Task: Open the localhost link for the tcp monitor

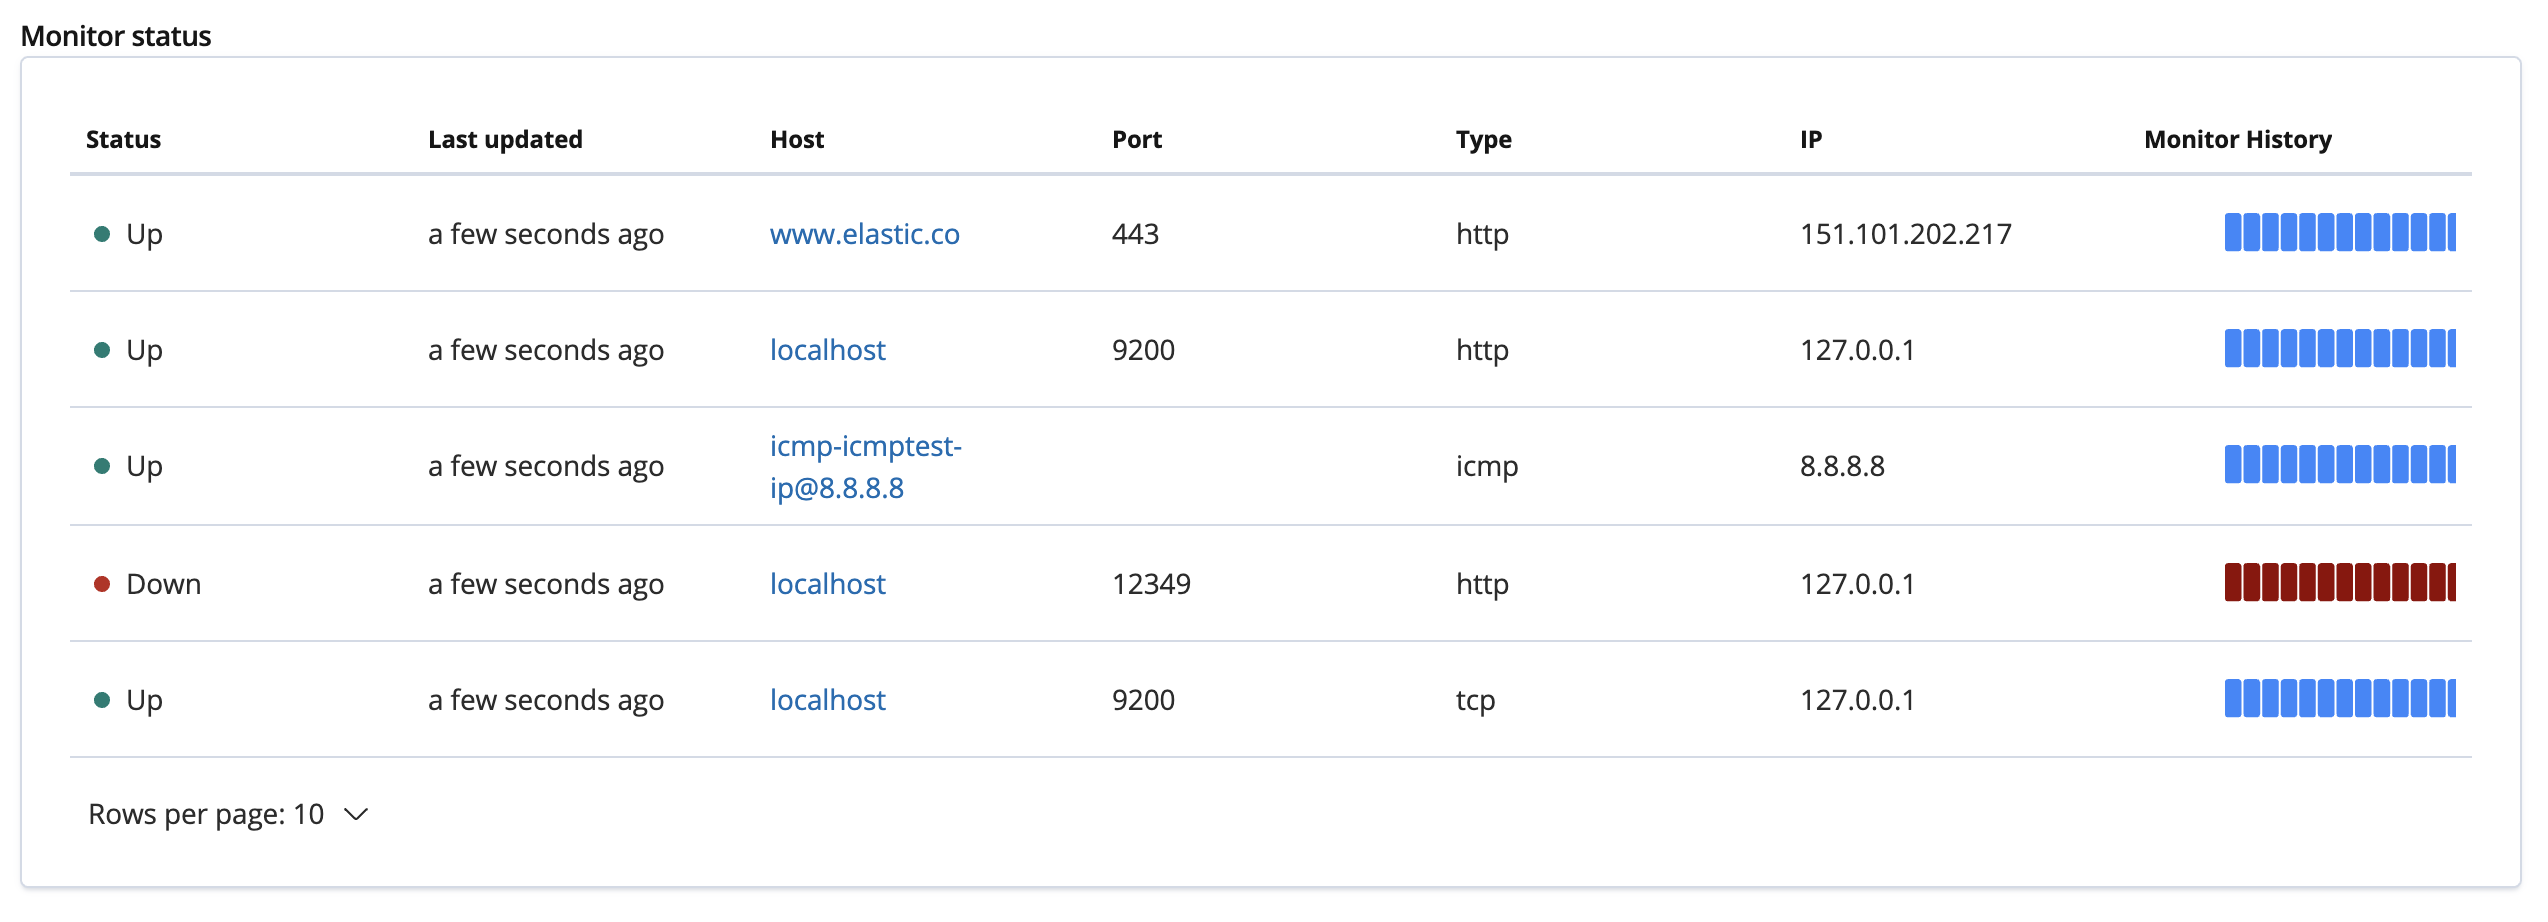Action: [x=827, y=700]
